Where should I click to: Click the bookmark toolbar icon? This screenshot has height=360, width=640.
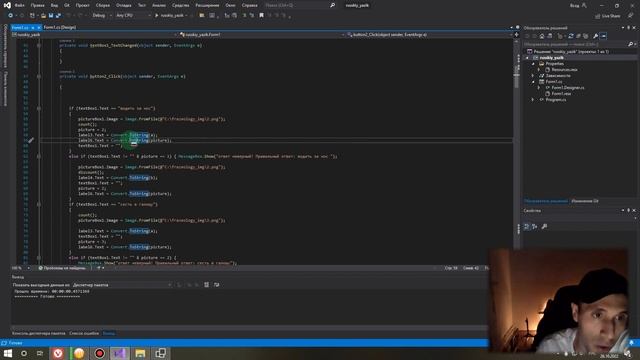[x=262, y=16]
